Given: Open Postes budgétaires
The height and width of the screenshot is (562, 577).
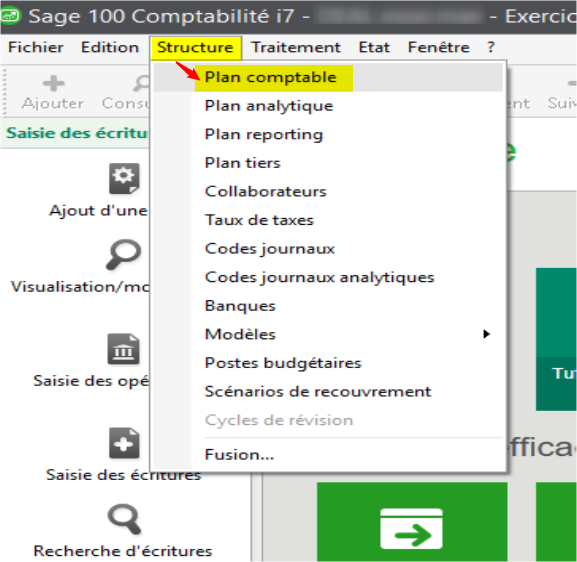Looking at the screenshot, I should [328, 363].
